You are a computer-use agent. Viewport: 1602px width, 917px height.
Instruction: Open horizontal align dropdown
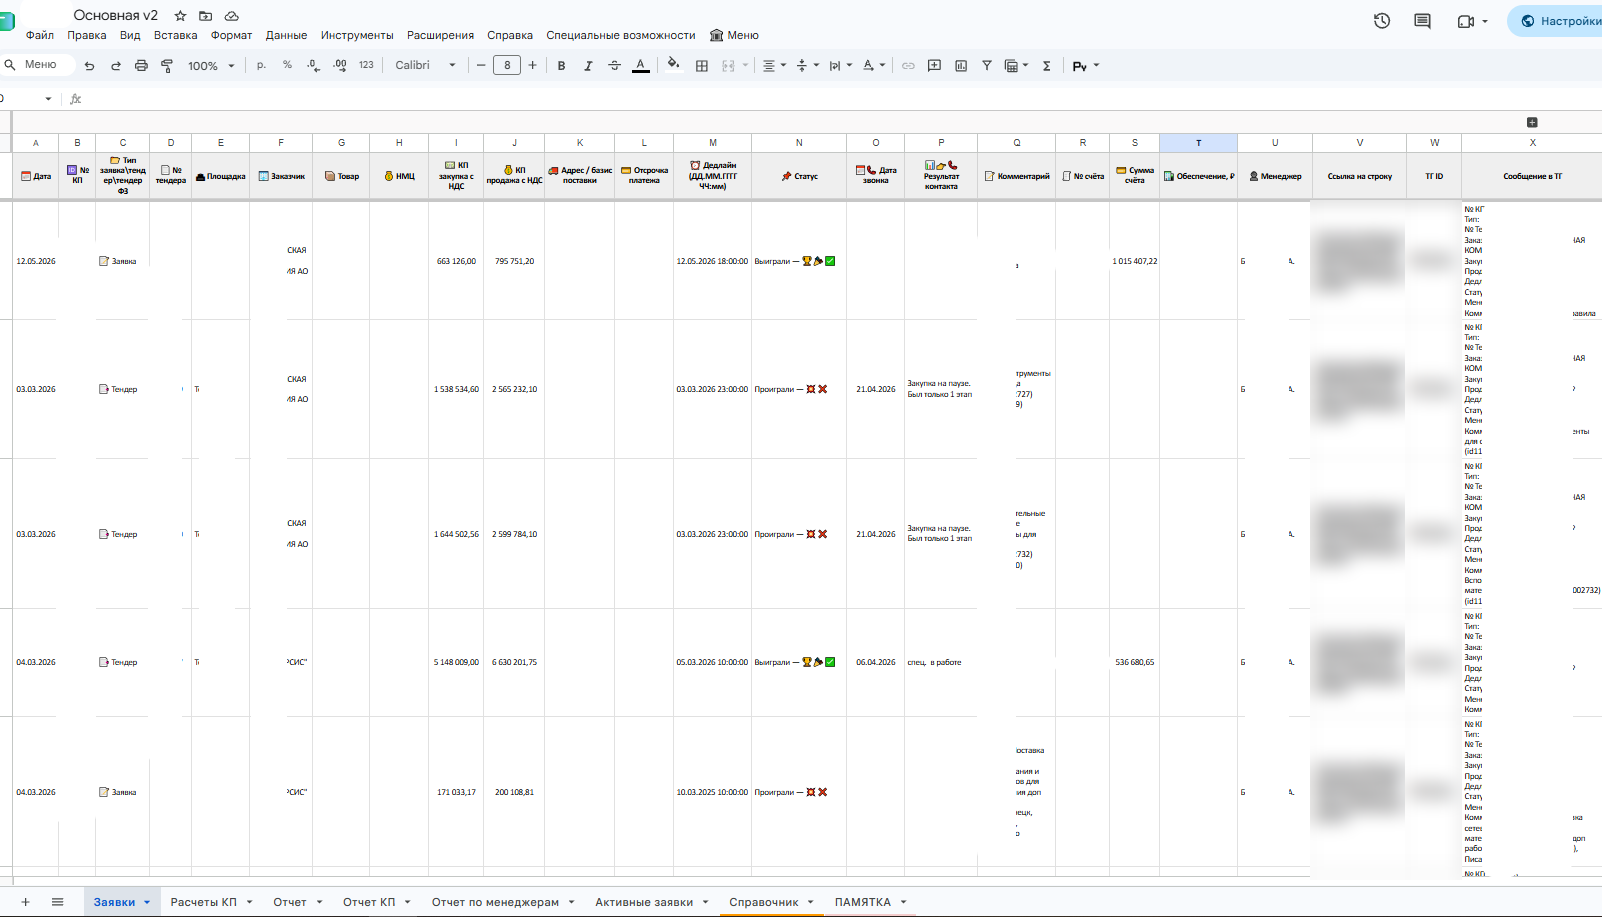pos(775,66)
